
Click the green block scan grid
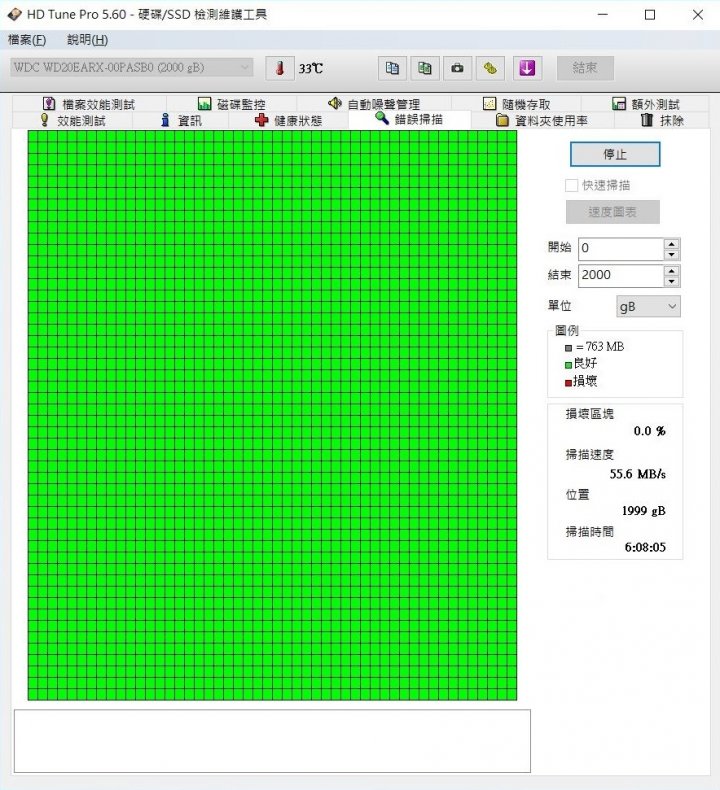coord(272,415)
